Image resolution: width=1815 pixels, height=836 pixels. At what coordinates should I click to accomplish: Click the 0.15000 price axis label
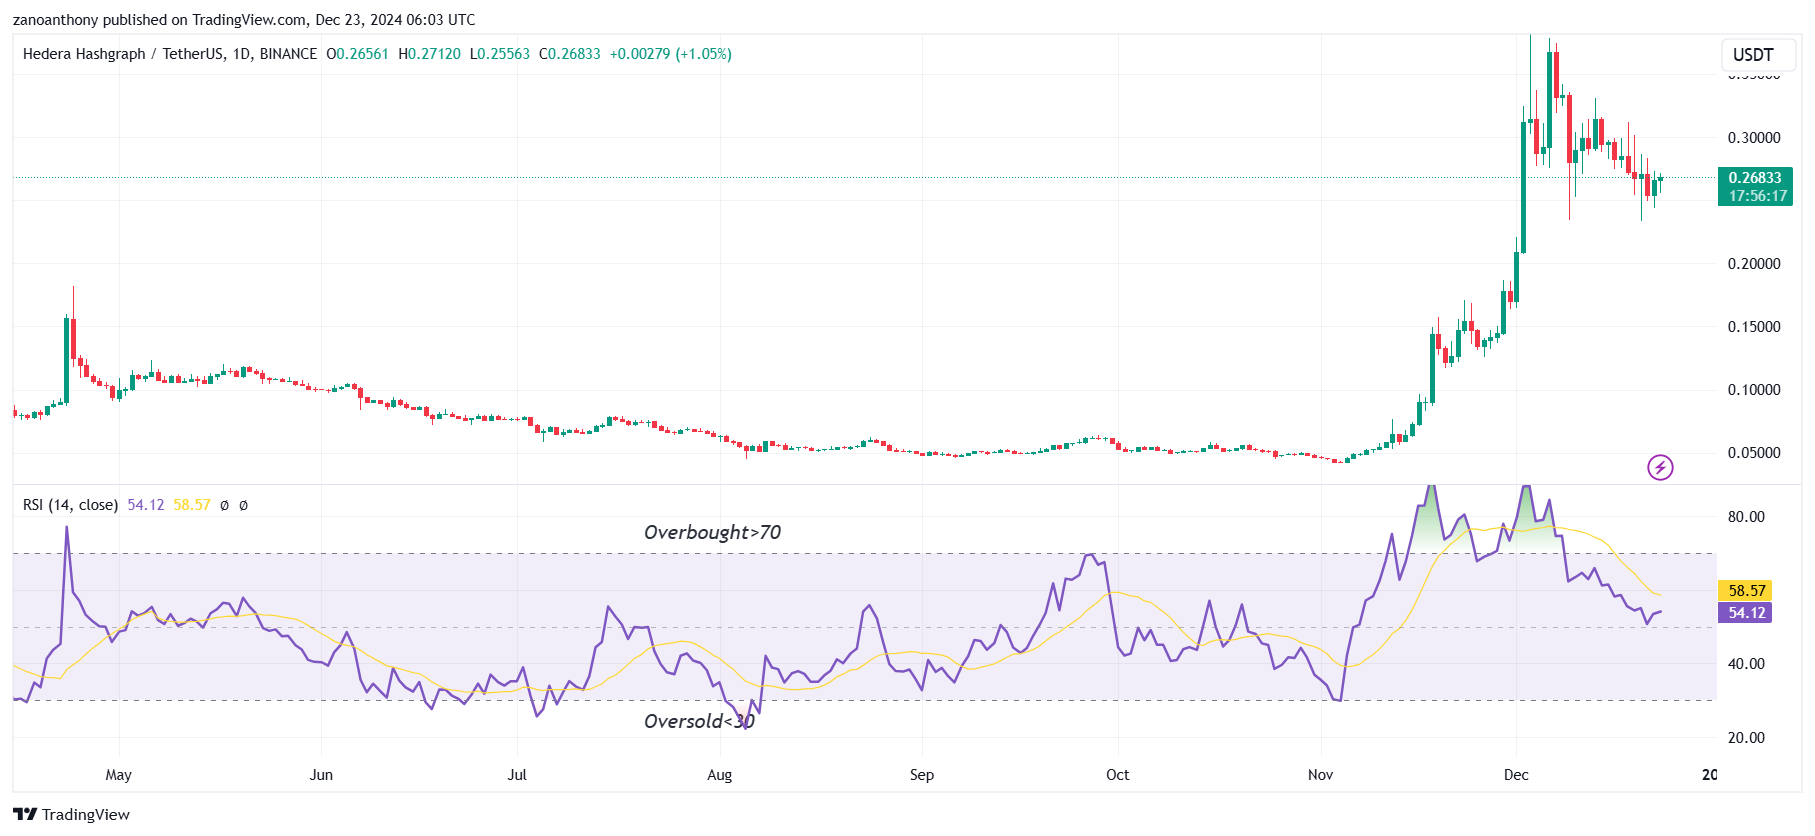1754,327
